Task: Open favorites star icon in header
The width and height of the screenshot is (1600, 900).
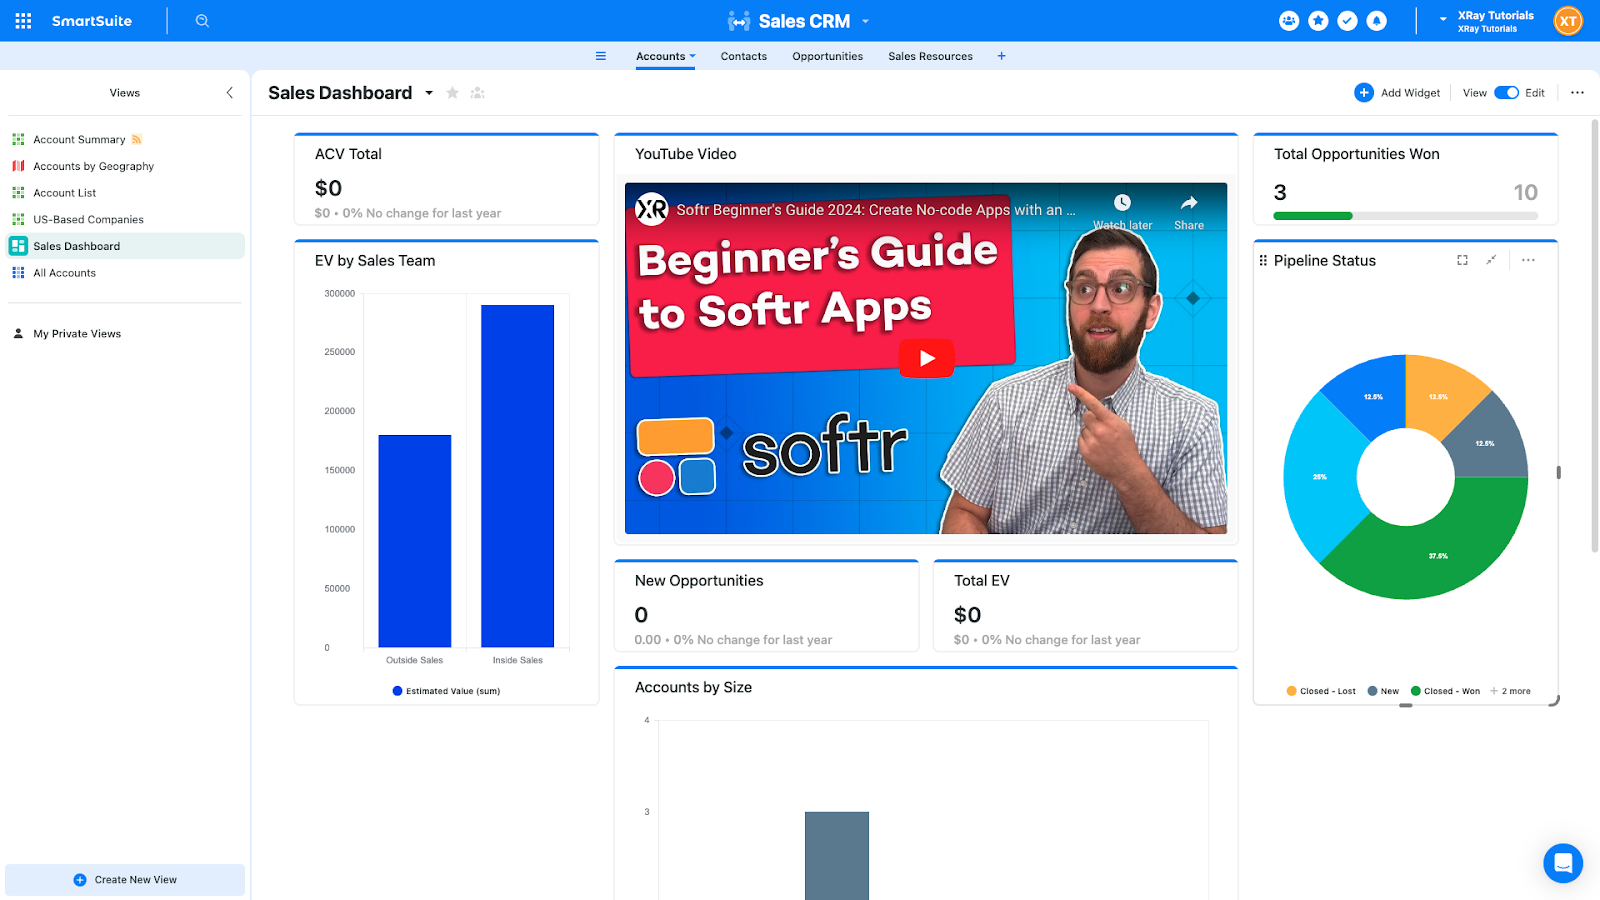Action: tap(1318, 21)
